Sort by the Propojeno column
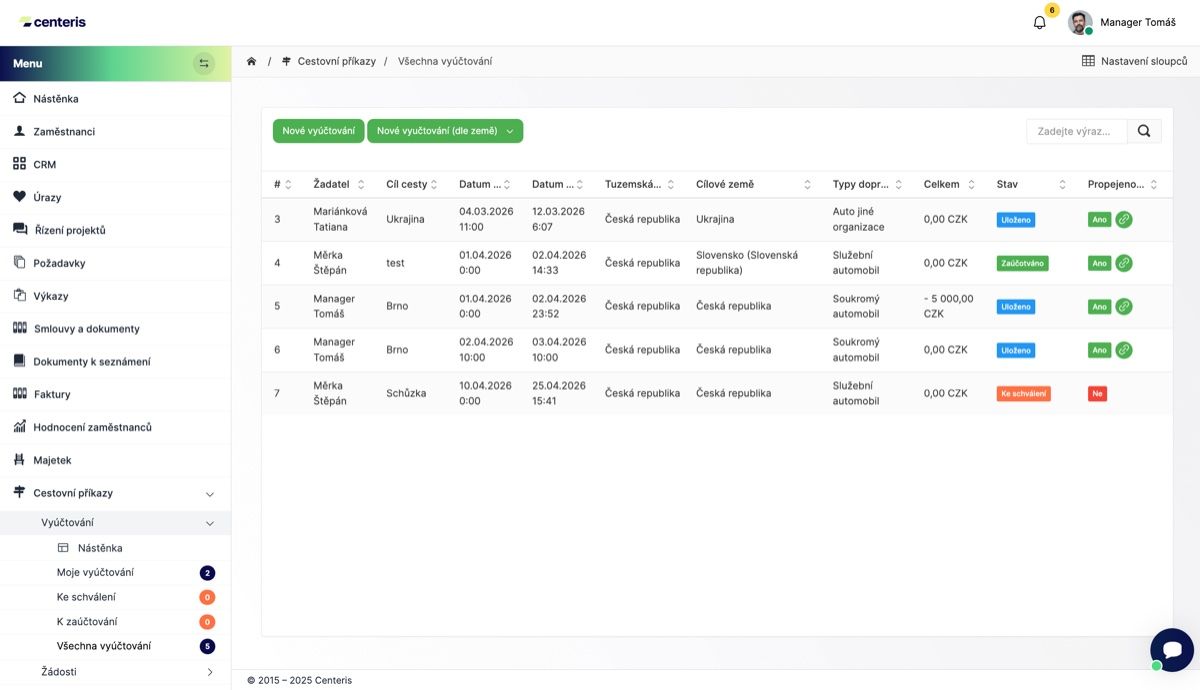This screenshot has height=690, width=1200. pyautogui.click(x=1154, y=184)
